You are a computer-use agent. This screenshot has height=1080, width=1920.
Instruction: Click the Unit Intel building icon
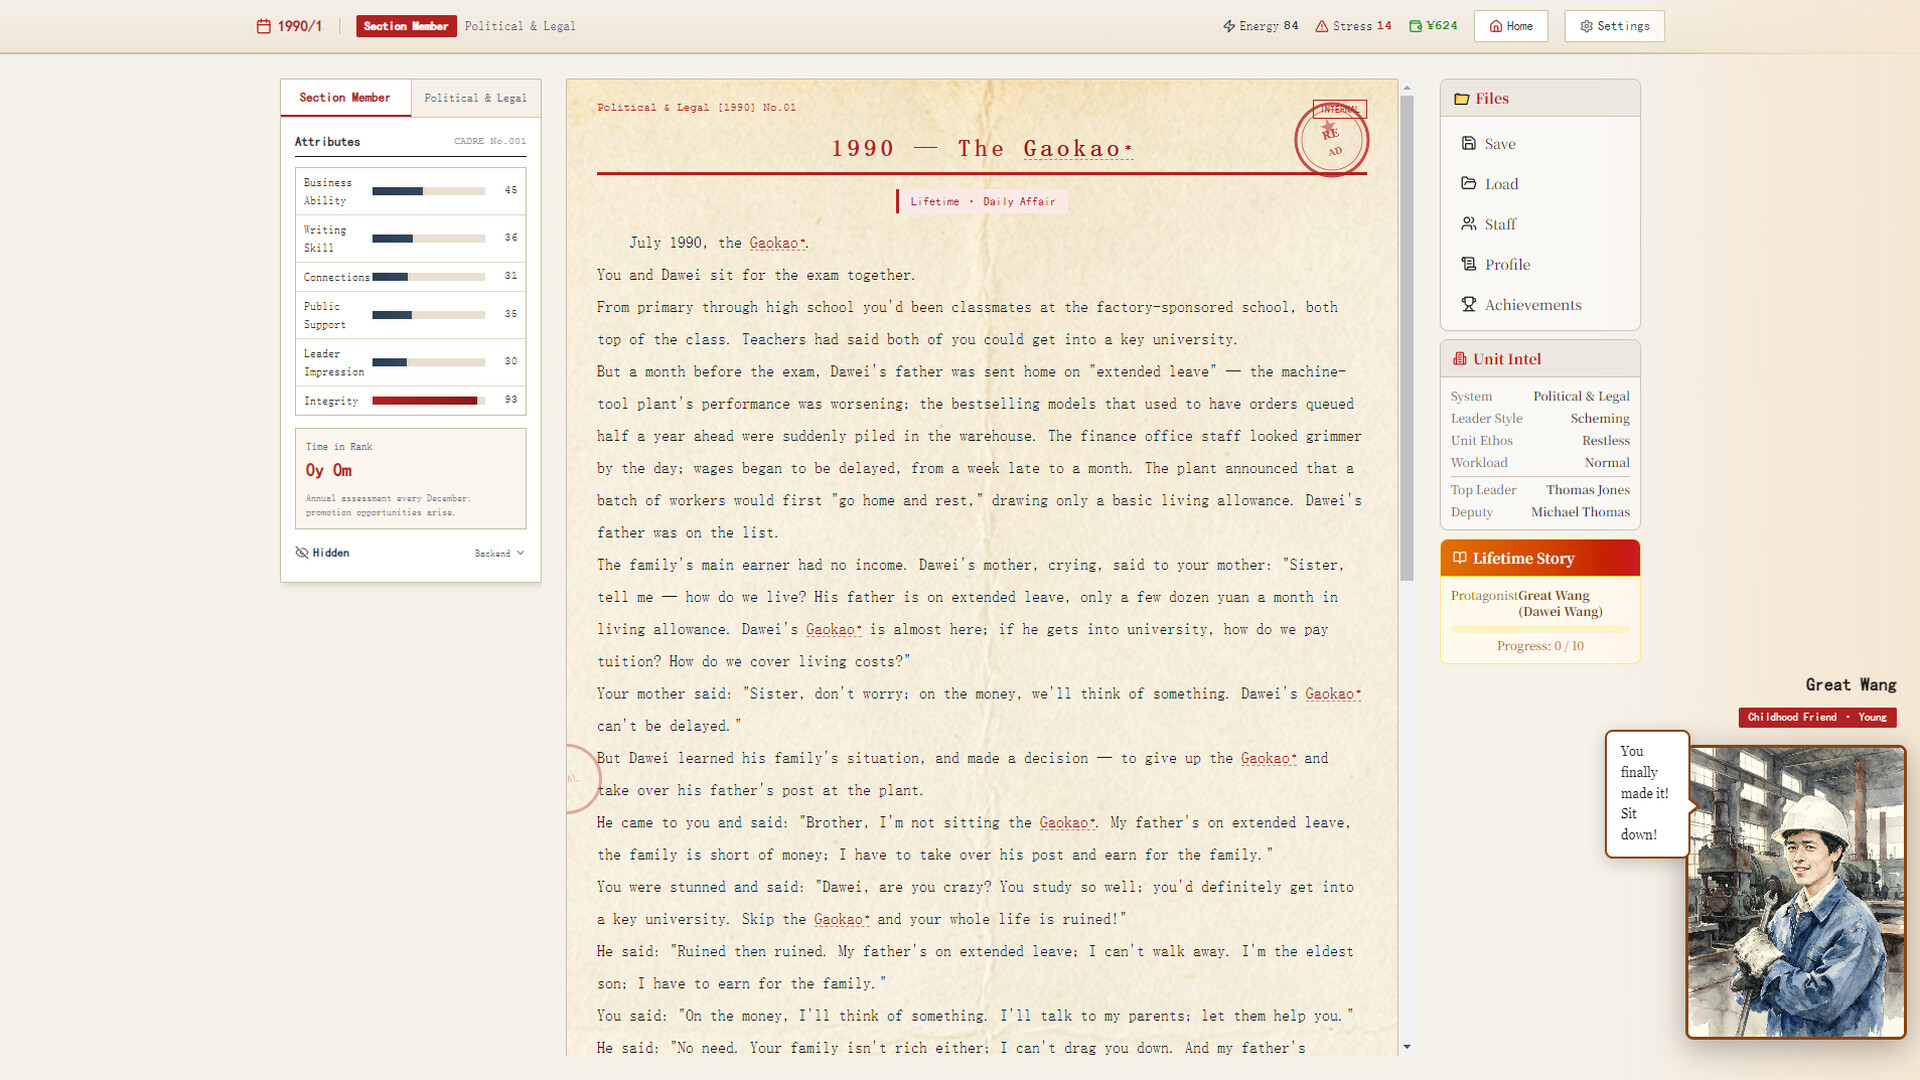[1460, 358]
